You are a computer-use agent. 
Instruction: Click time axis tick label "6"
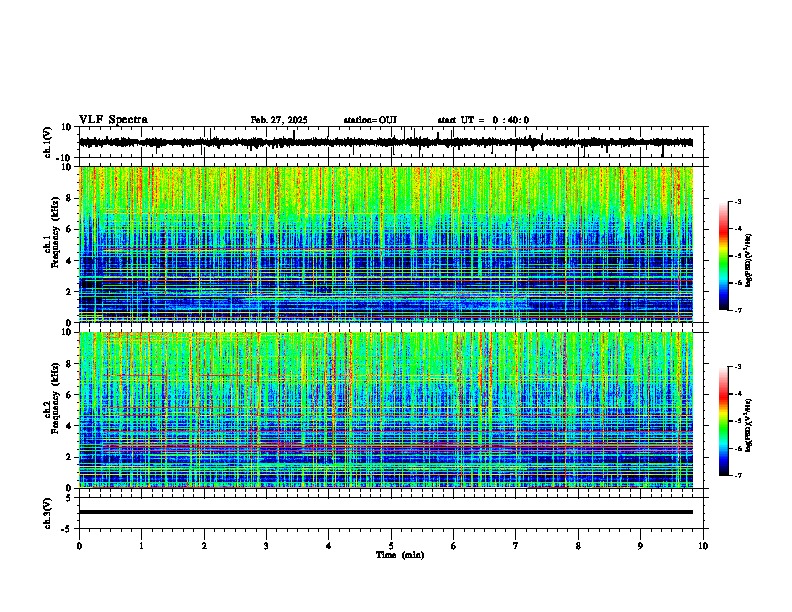[454, 546]
